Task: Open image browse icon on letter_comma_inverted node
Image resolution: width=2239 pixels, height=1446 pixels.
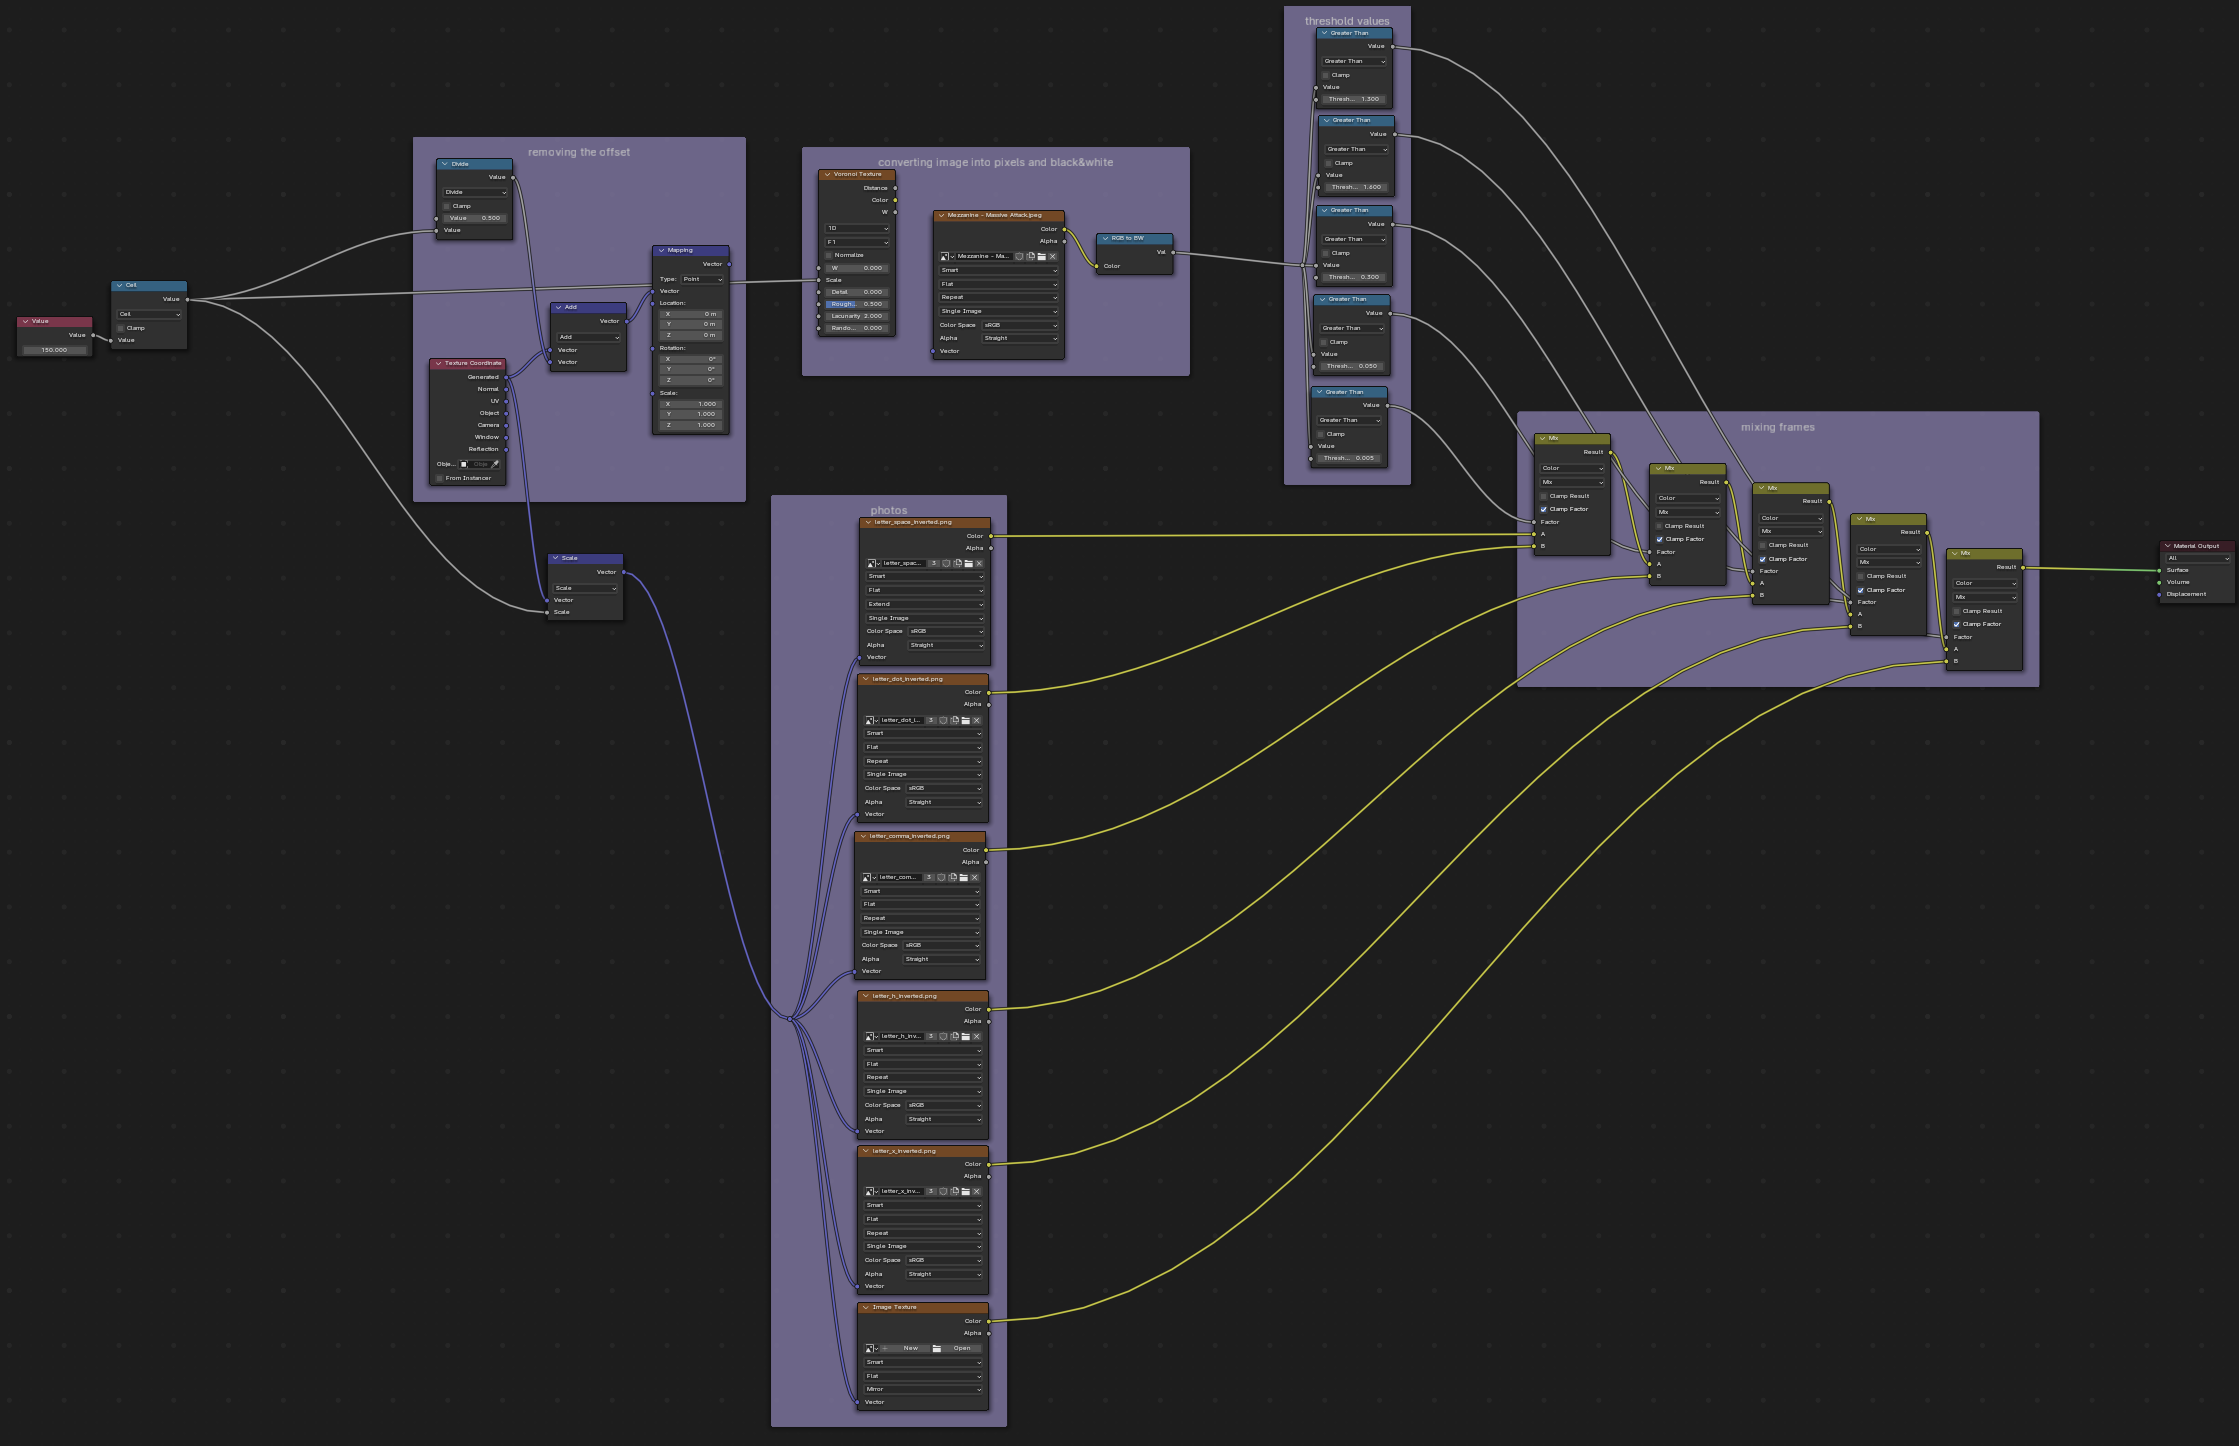Action: 868,877
